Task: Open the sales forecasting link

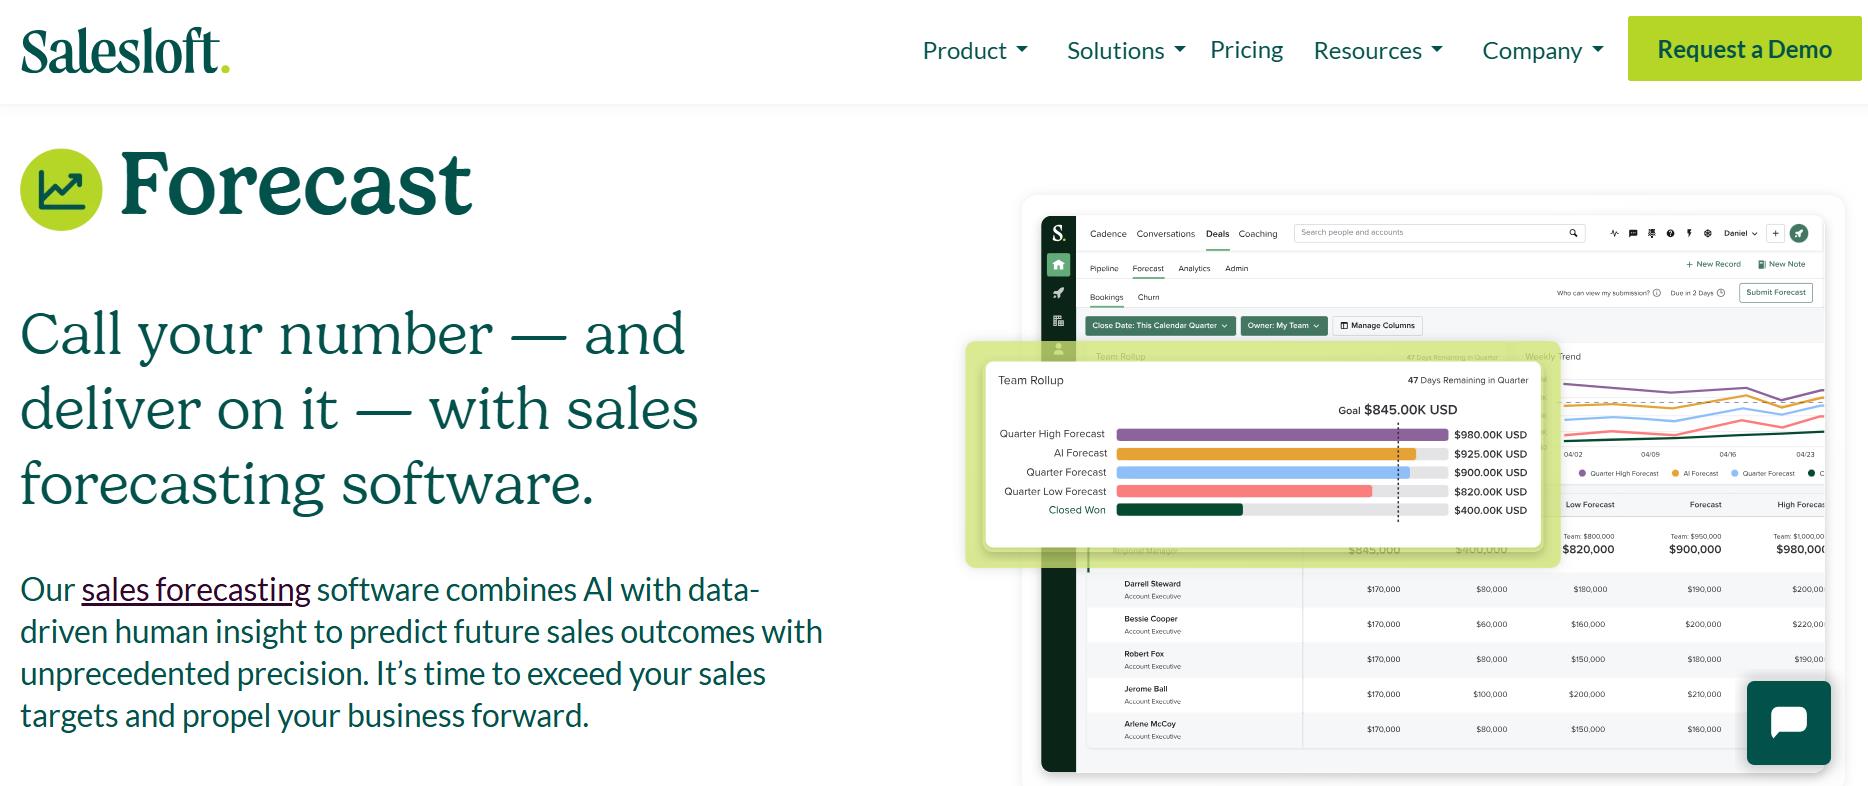Action: [x=194, y=590]
